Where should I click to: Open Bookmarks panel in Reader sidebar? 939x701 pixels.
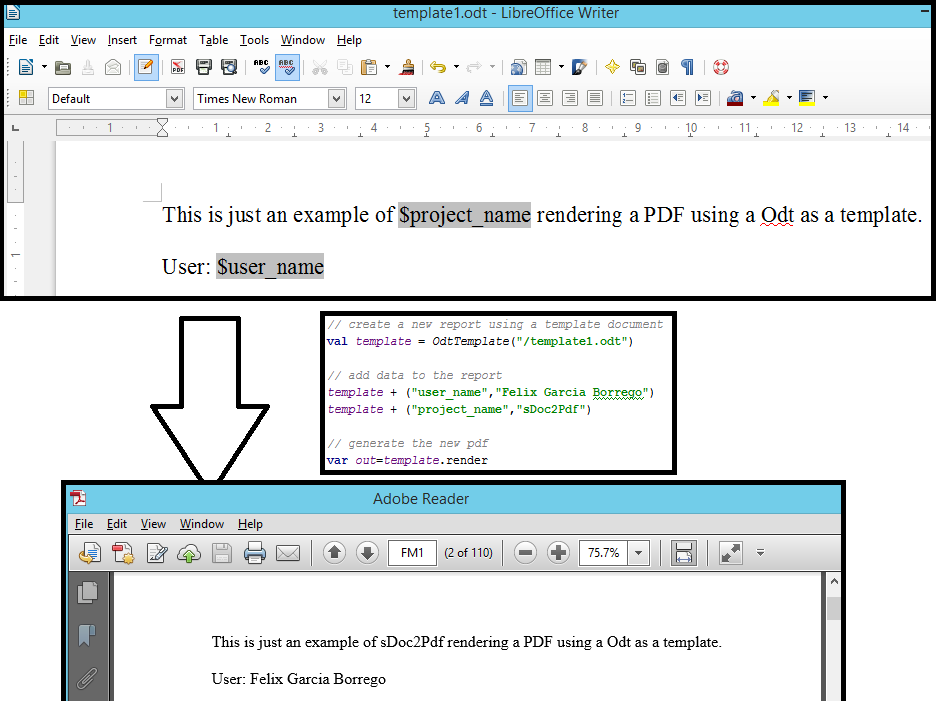click(87, 635)
